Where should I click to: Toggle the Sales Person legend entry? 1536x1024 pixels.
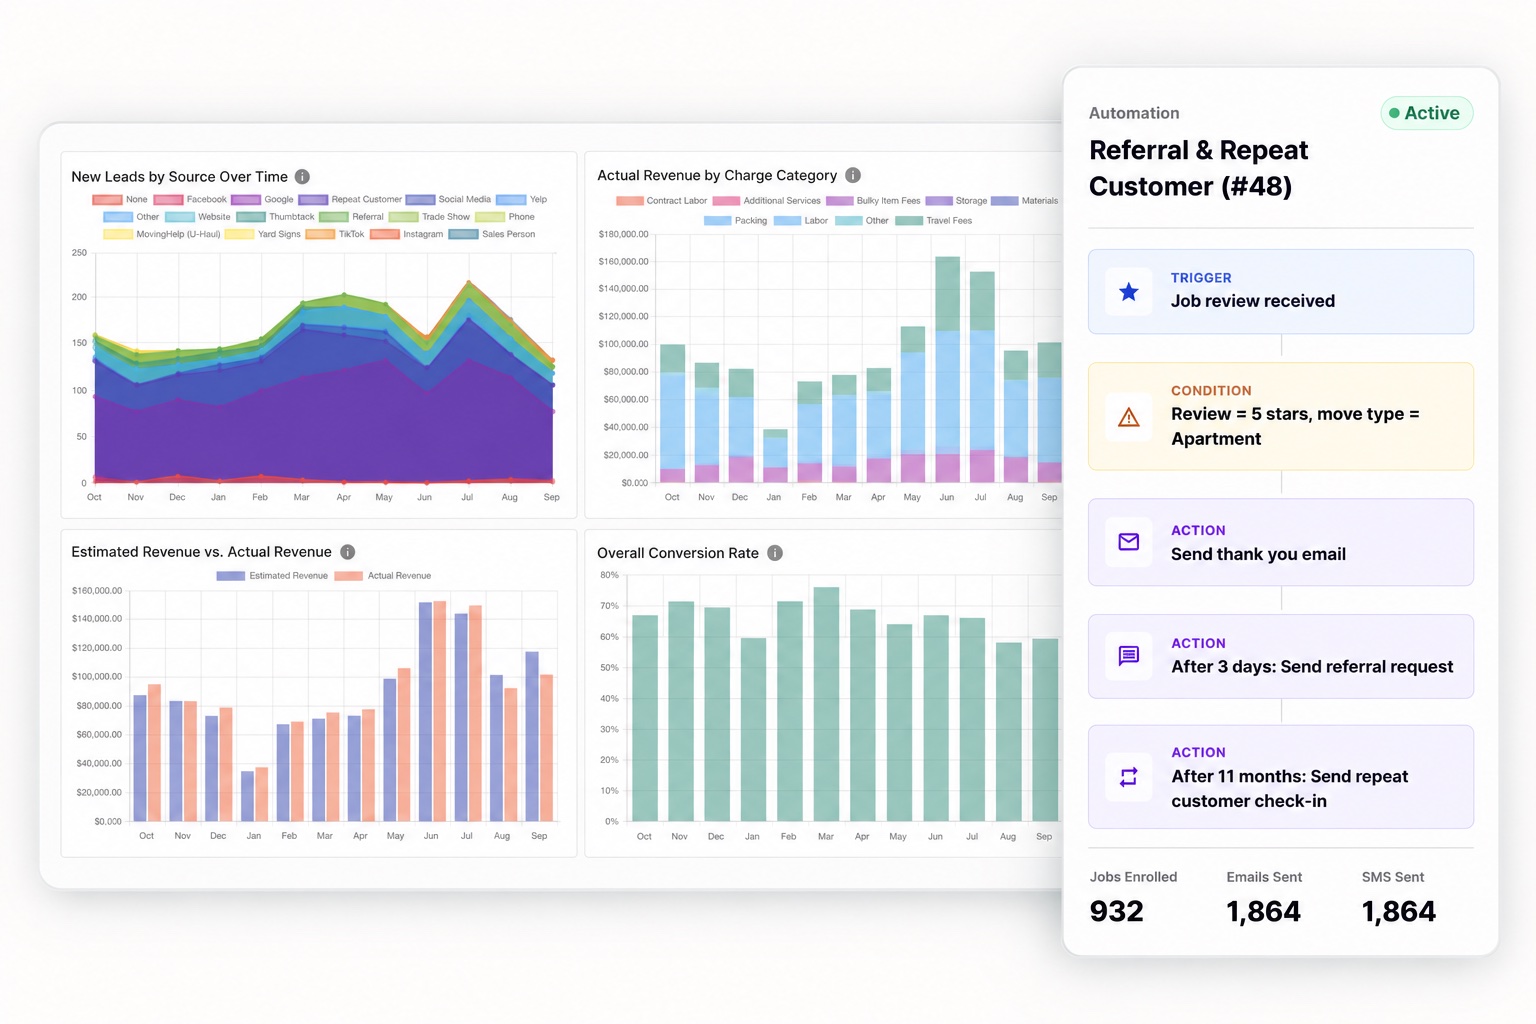click(492, 234)
